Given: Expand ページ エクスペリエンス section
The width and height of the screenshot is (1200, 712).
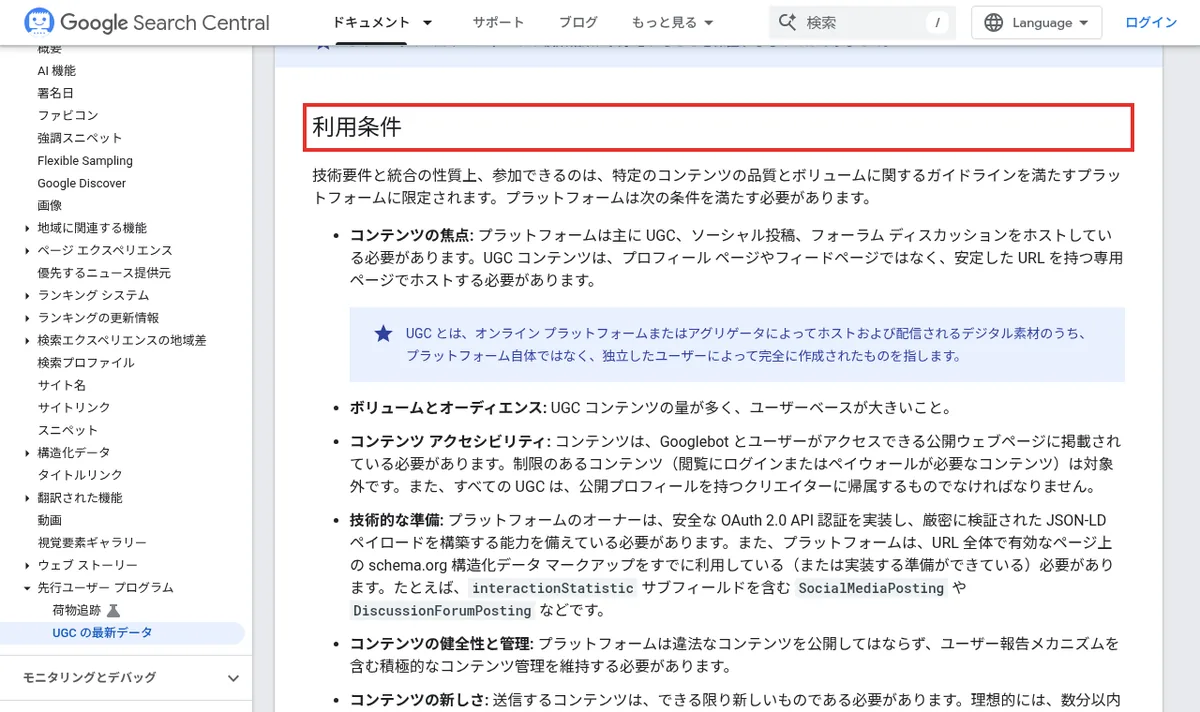Looking at the screenshot, I should [x=27, y=250].
